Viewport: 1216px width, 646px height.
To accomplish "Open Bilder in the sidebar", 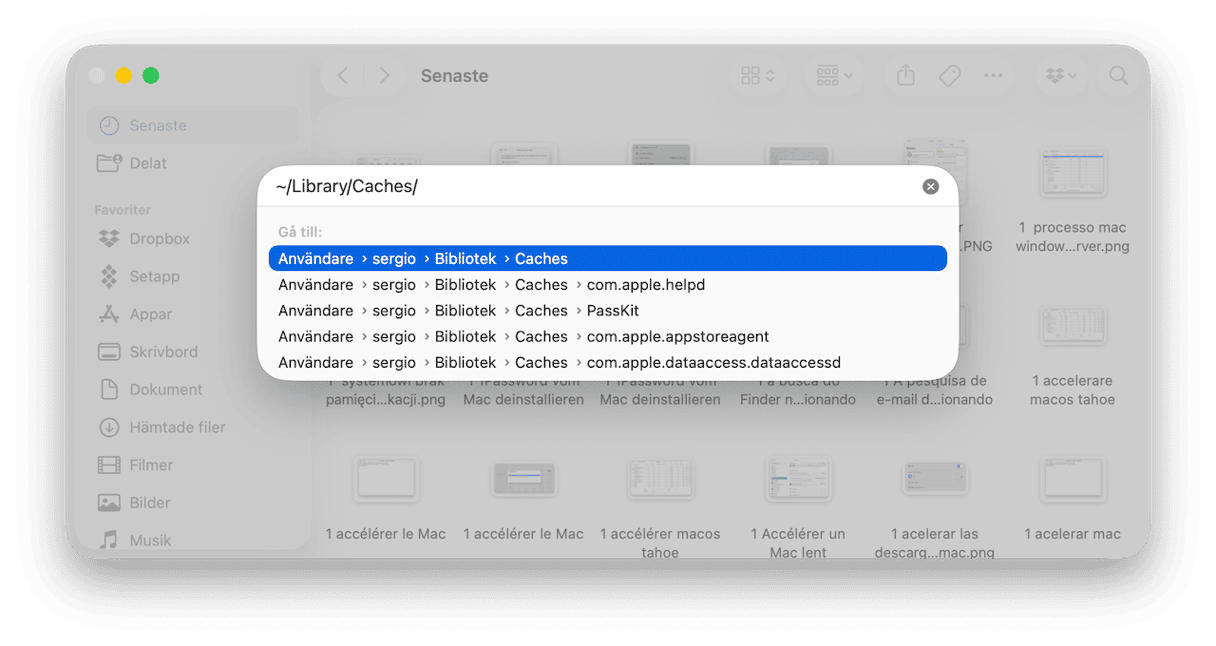I will (193, 503).
